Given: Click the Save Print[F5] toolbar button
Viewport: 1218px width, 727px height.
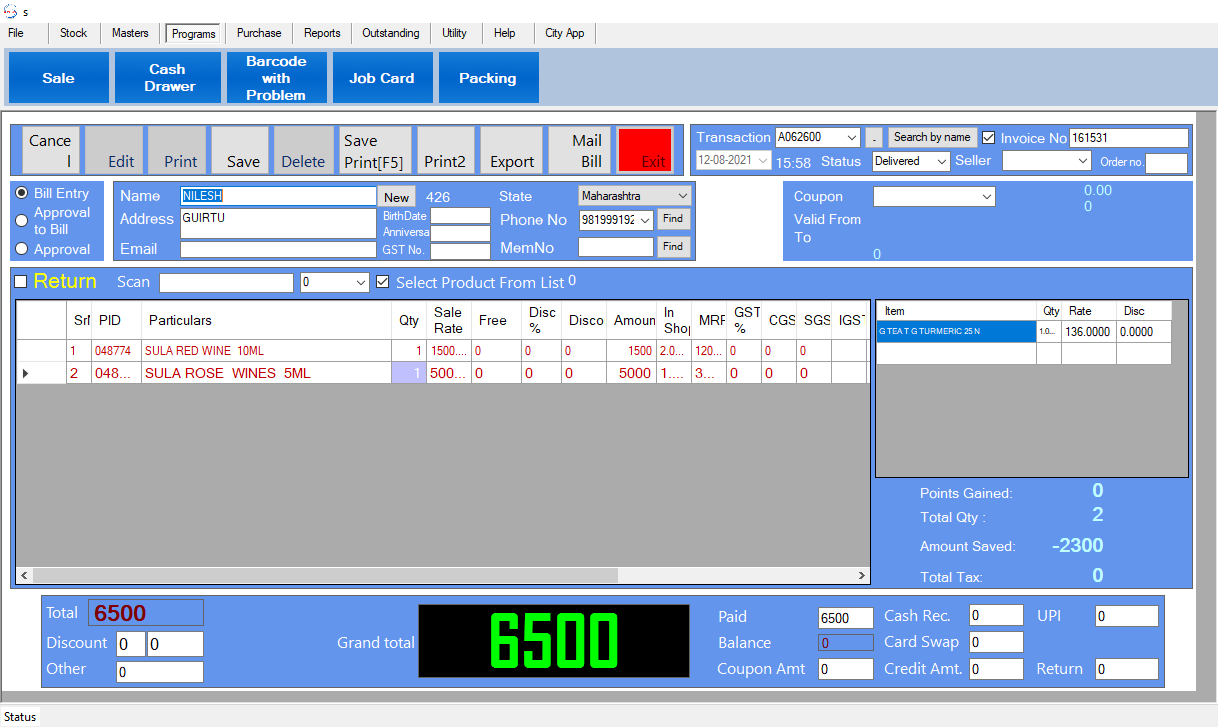Looking at the screenshot, I should click(375, 151).
